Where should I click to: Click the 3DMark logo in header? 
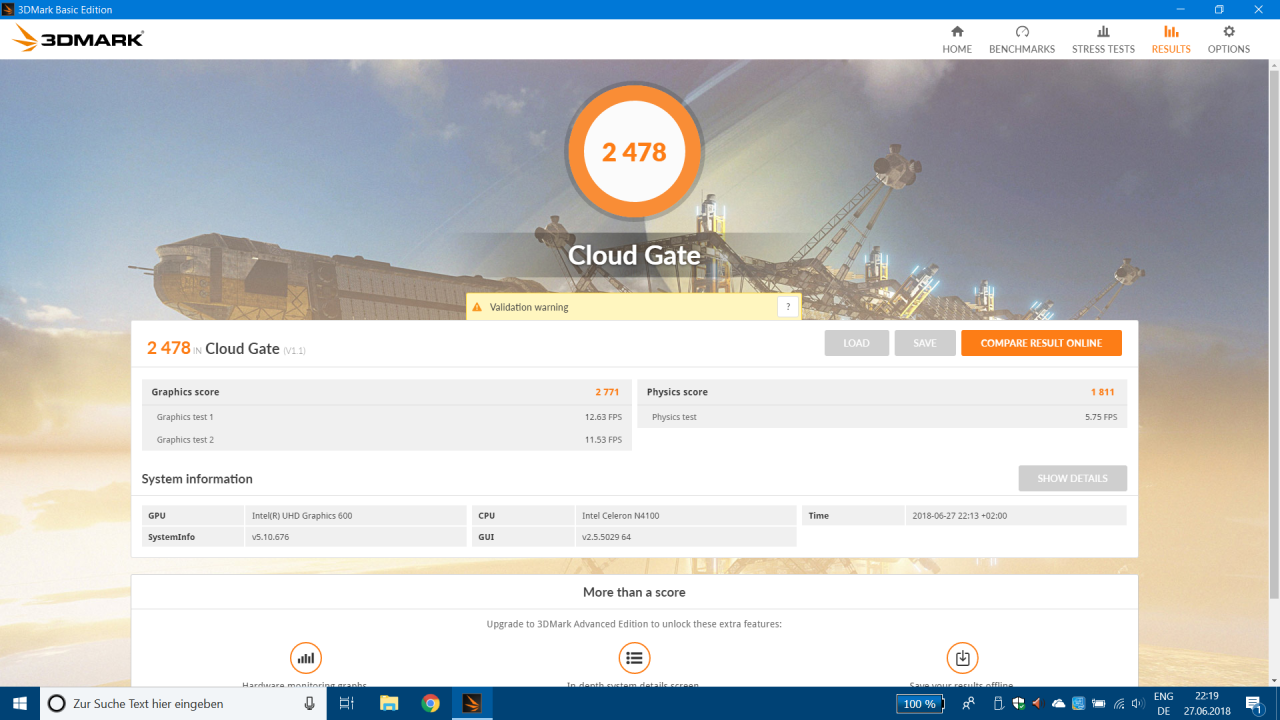[78, 39]
